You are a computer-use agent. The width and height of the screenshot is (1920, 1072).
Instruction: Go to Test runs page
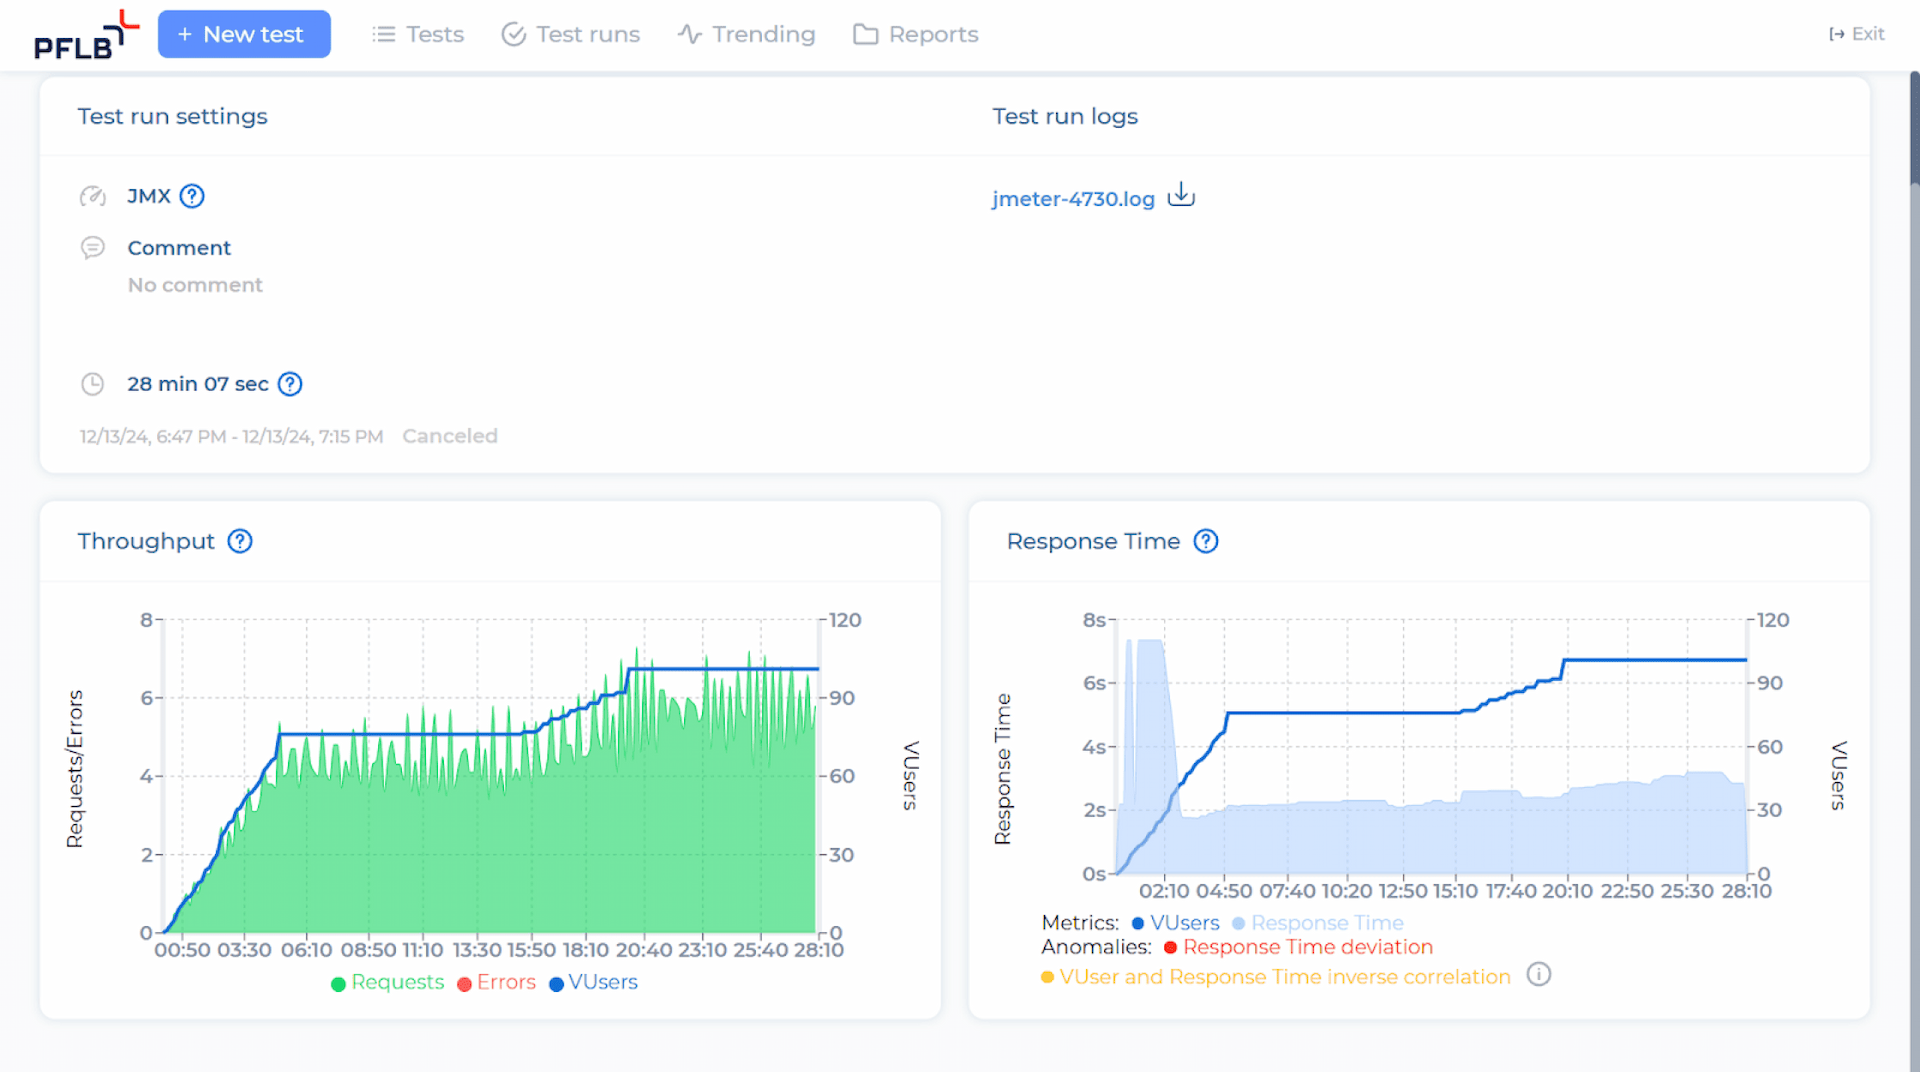click(x=570, y=34)
